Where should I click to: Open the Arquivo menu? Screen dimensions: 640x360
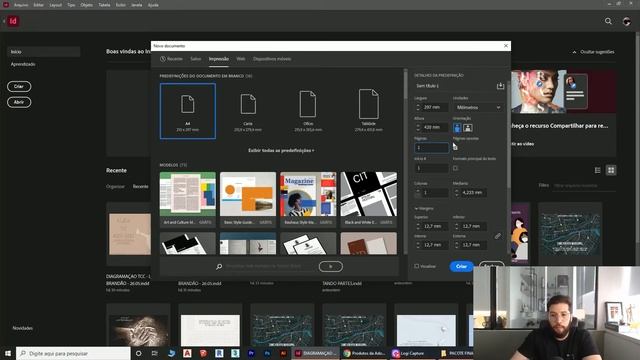[x=21, y=5]
